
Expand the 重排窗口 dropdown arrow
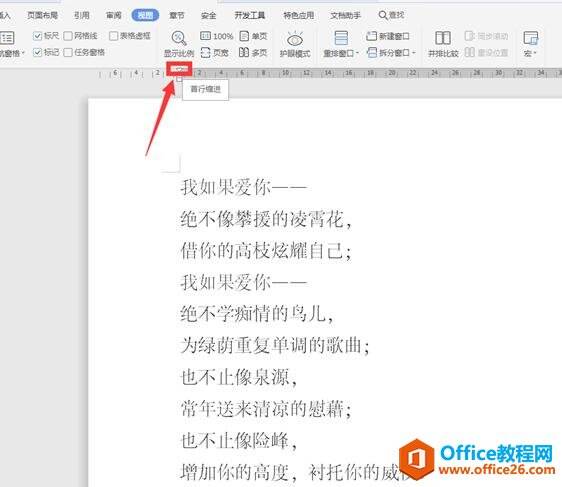(x=357, y=53)
